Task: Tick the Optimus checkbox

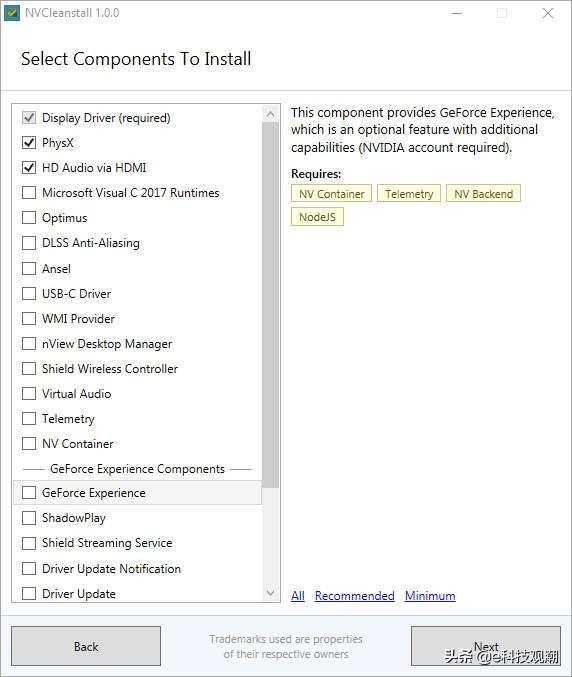Action: point(29,218)
